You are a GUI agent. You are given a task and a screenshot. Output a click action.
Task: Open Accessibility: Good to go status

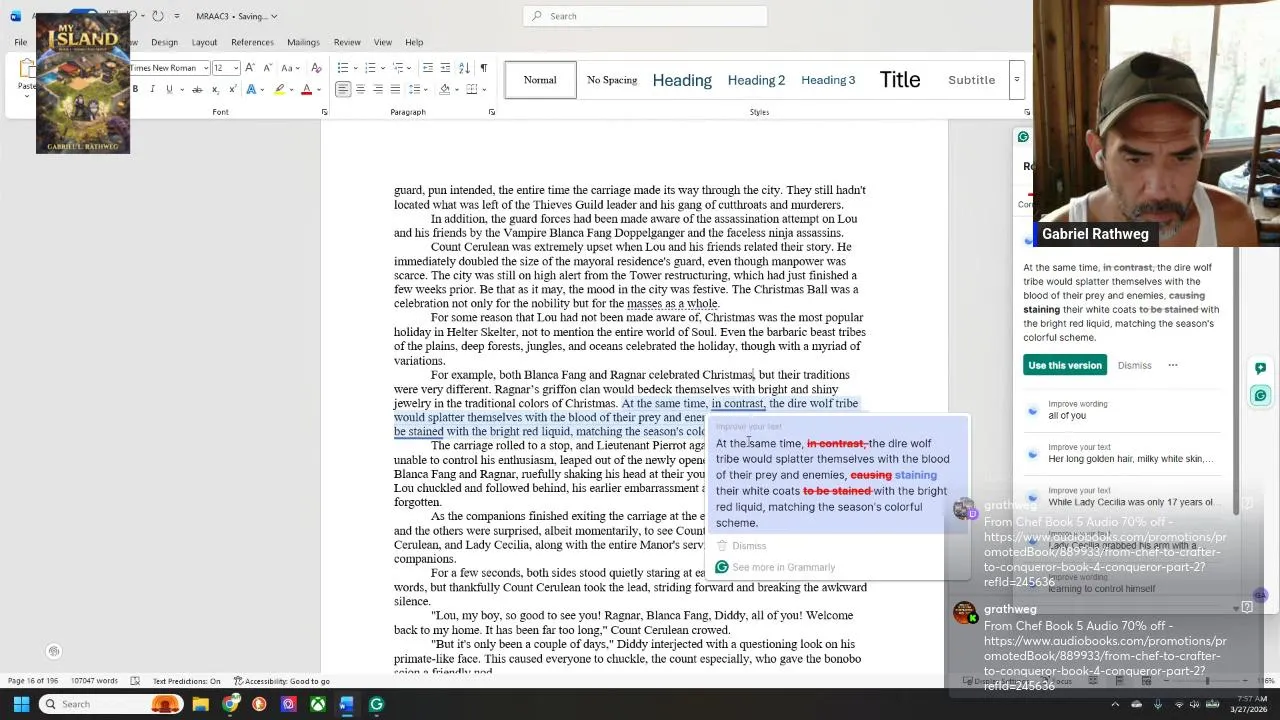click(282, 681)
